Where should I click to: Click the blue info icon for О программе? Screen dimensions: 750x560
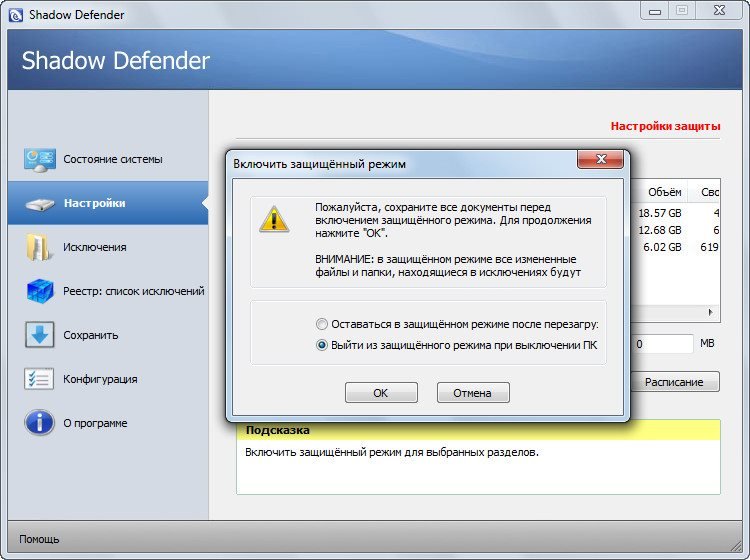coord(39,423)
